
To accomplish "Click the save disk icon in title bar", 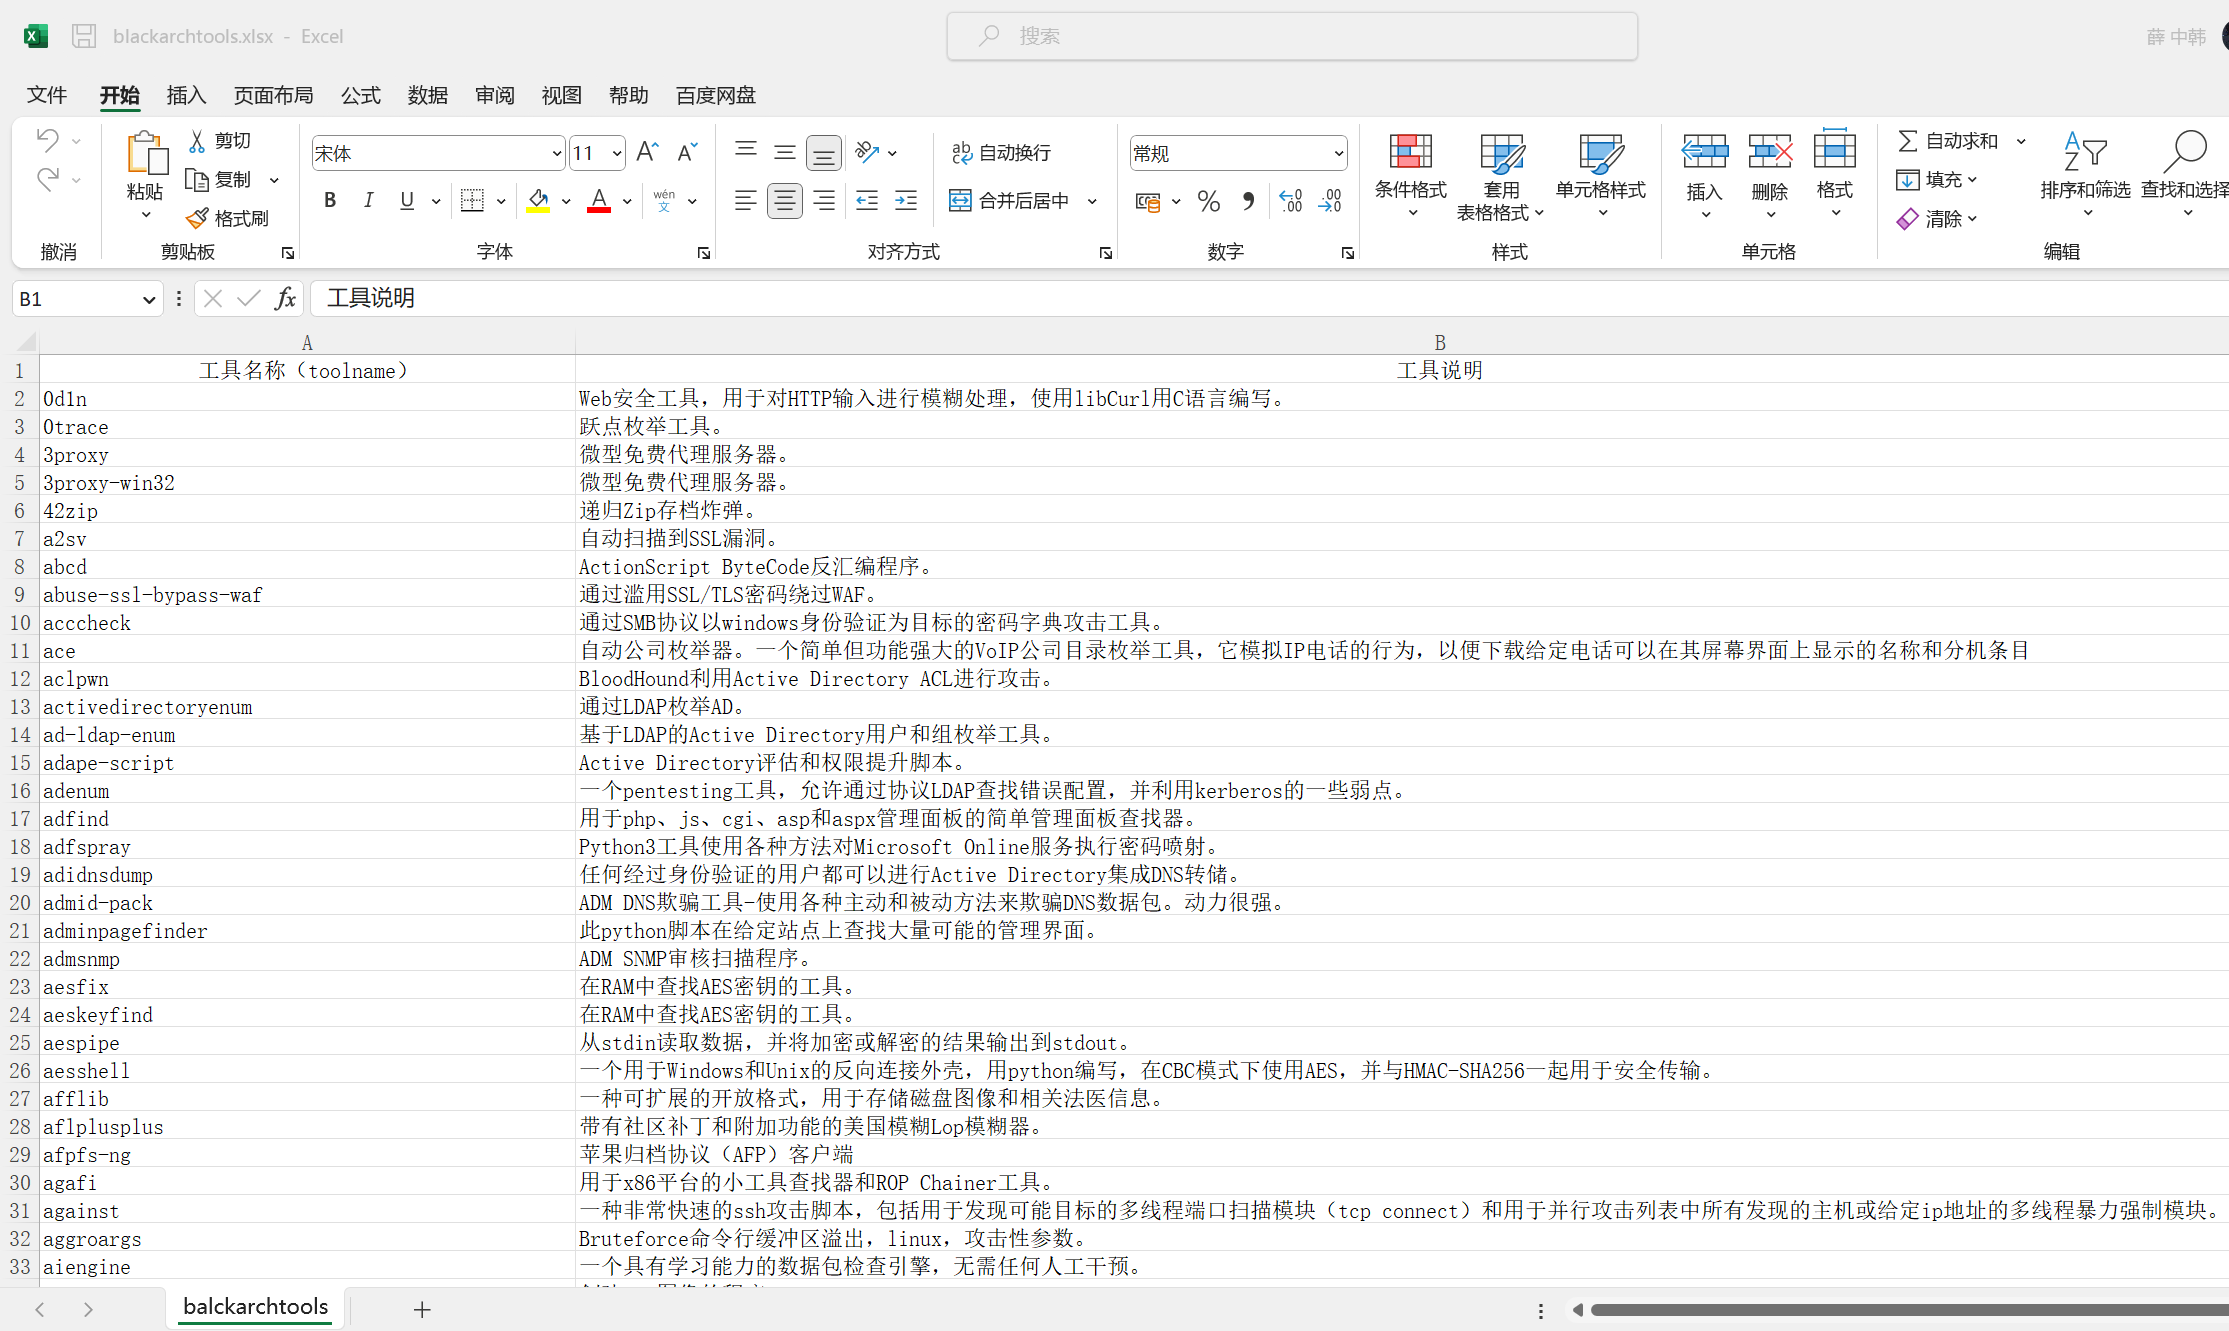I will coord(84,36).
